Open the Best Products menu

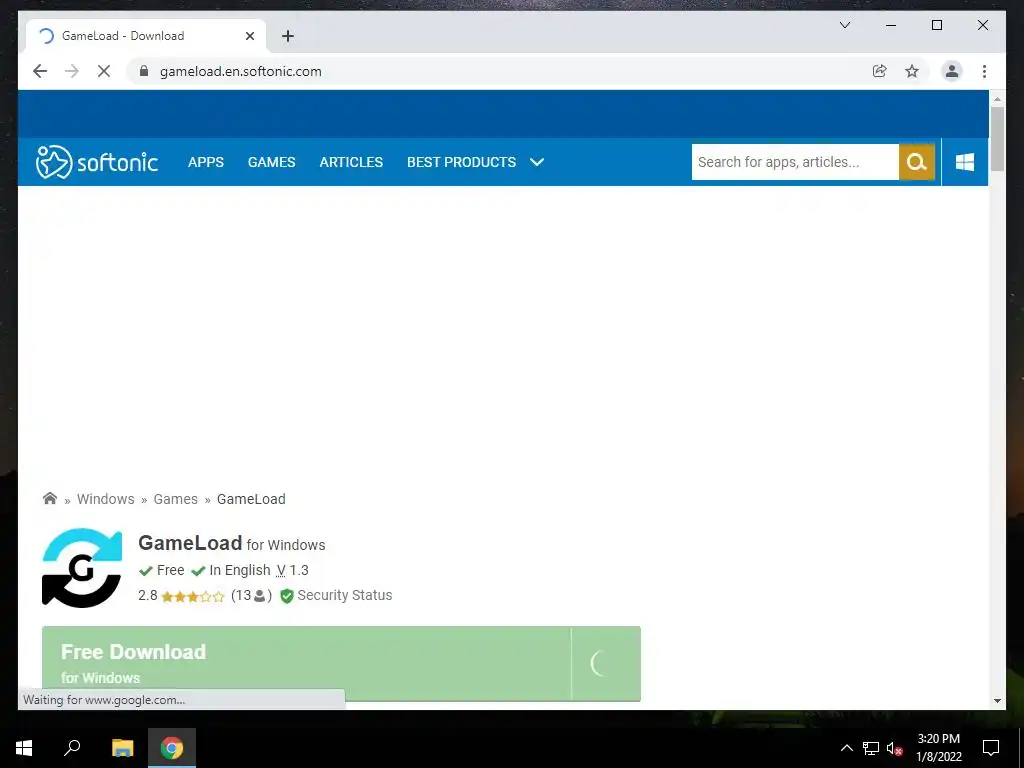pos(462,162)
